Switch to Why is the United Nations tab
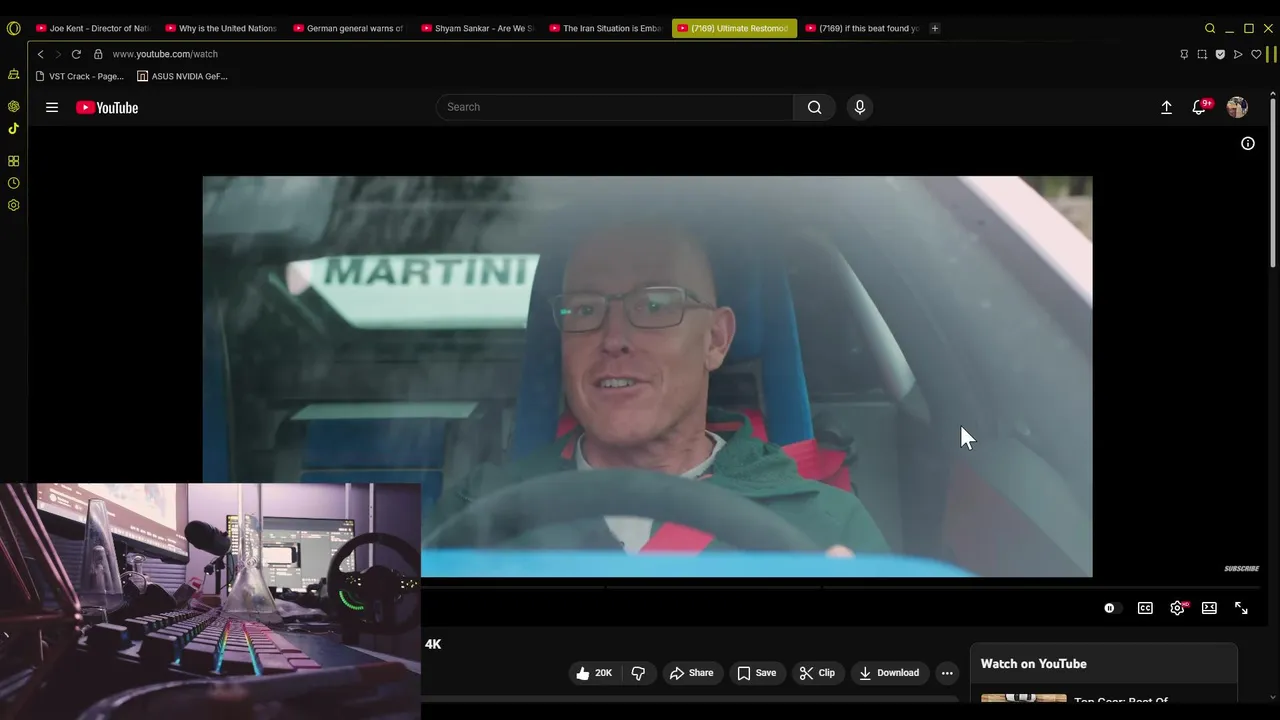Viewport: 1280px width, 720px height. [222, 28]
